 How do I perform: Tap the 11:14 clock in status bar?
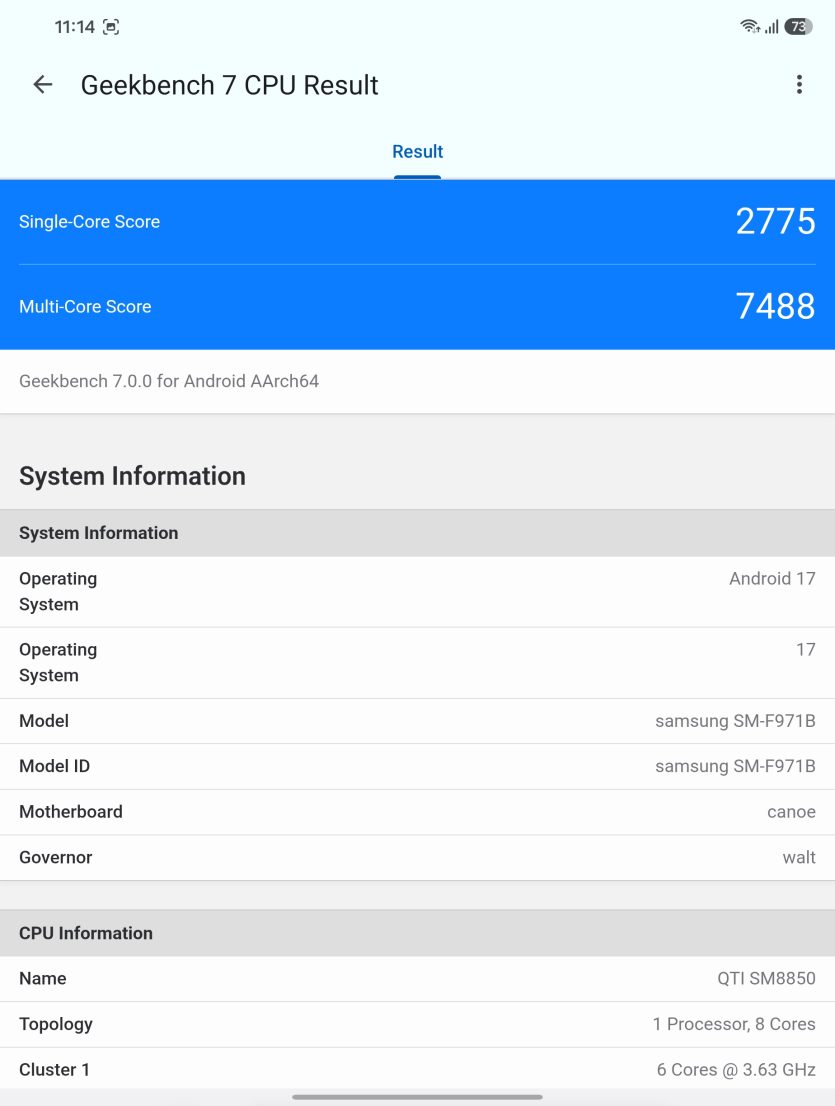tap(75, 27)
